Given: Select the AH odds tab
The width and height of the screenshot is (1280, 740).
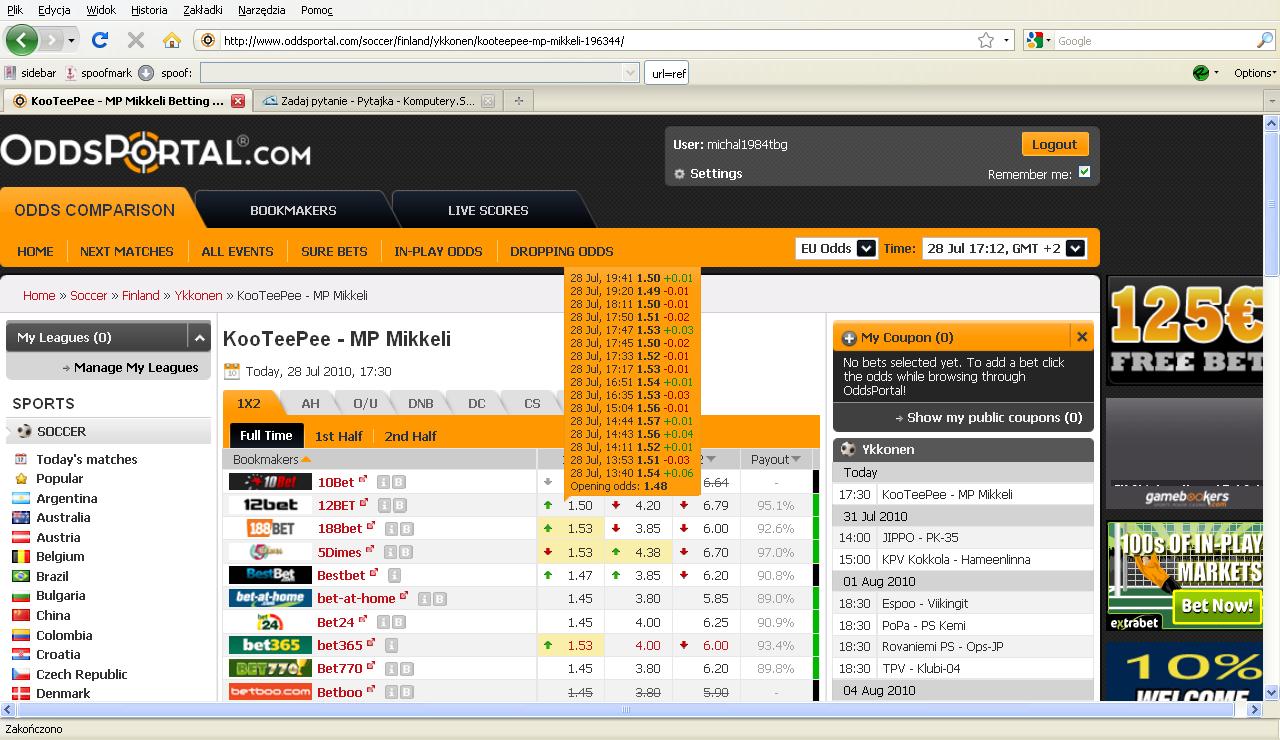Looking at the screenshot, I should coord(310,403).
